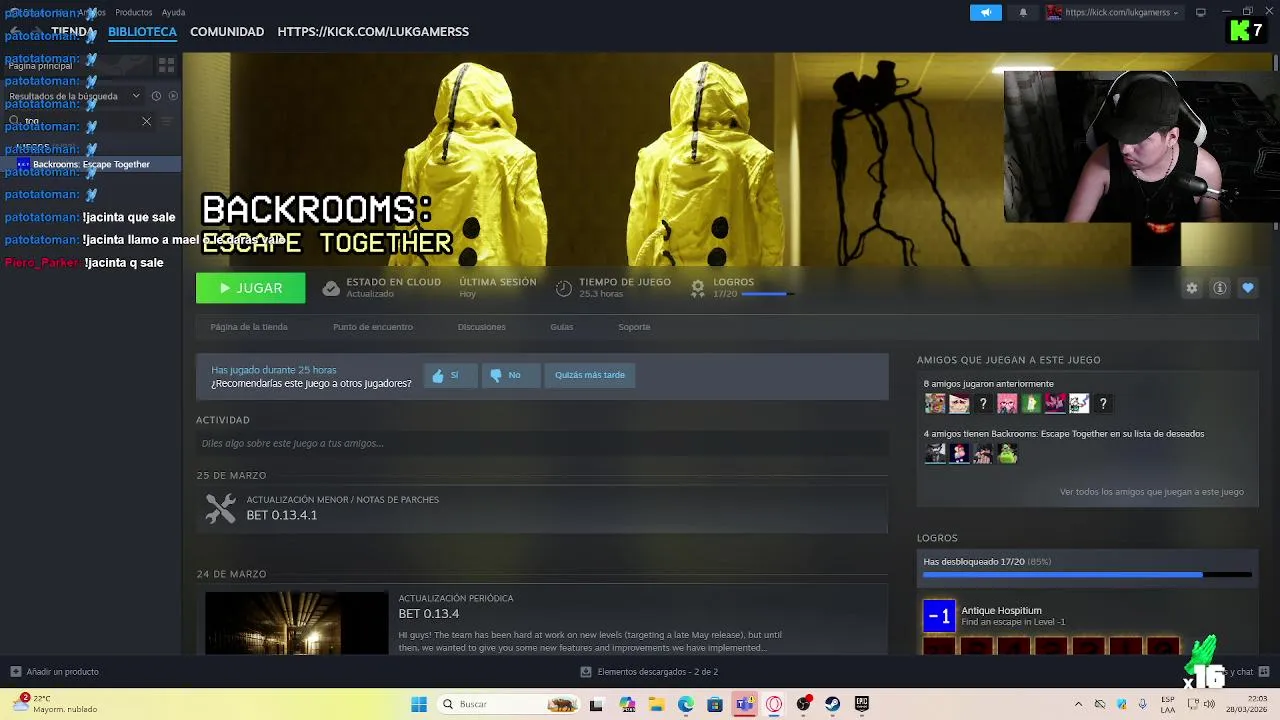Click achievements unlocked 85% progress bar
The height and width of the screenshot is (720, 1280).
(x=1087, y=575)
